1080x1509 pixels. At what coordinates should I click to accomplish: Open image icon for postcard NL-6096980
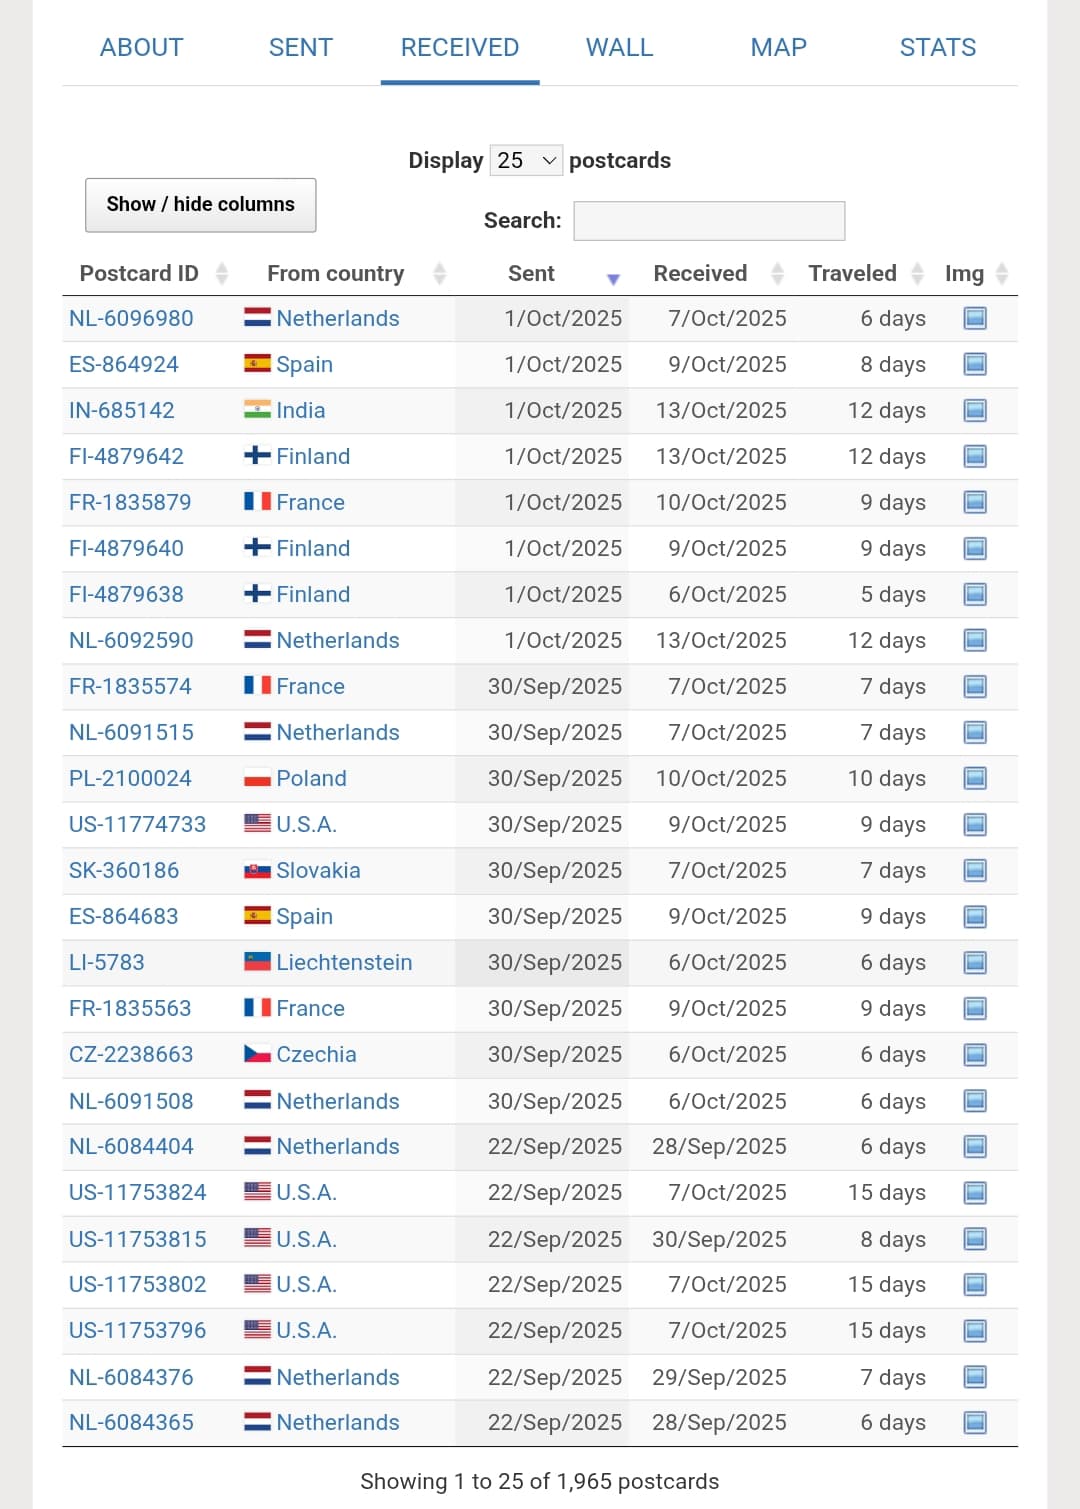point(975,318)
